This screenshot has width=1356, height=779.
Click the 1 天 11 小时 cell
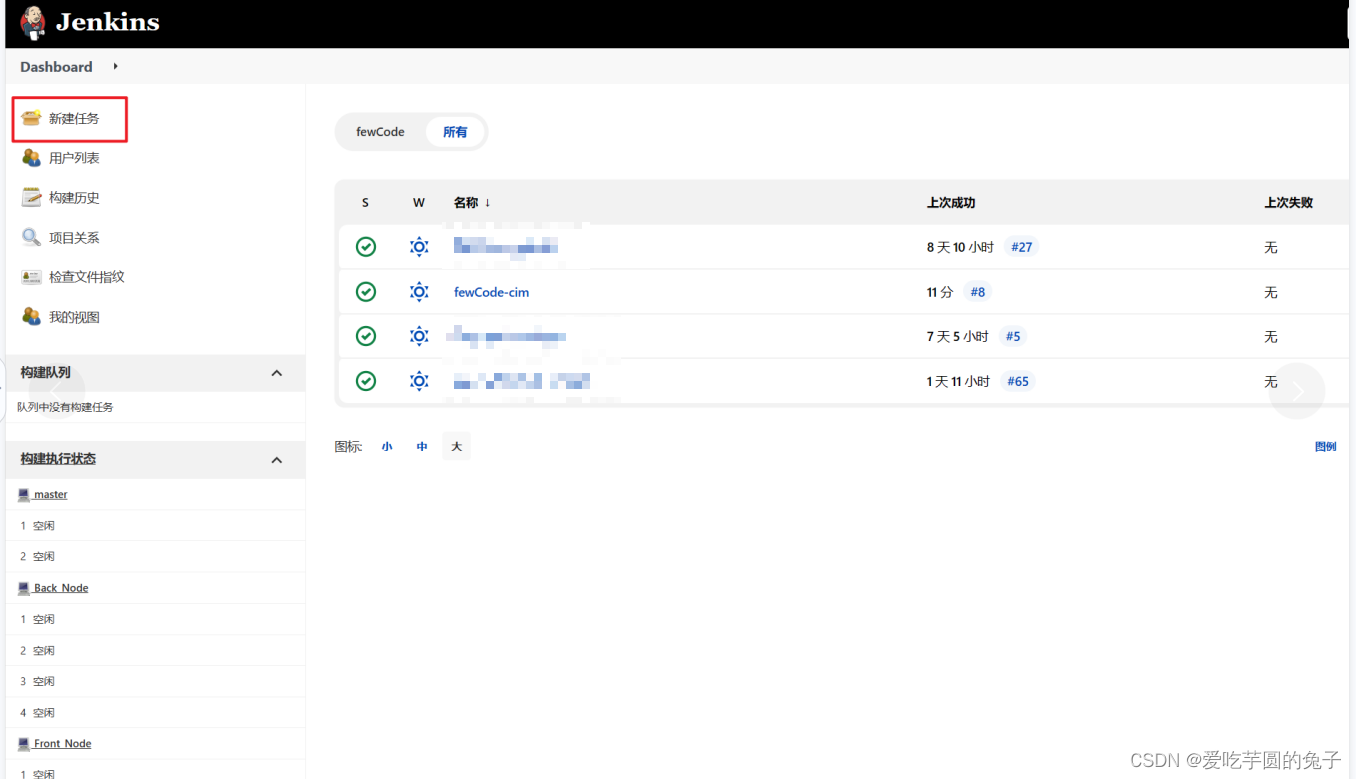[958, 381]
